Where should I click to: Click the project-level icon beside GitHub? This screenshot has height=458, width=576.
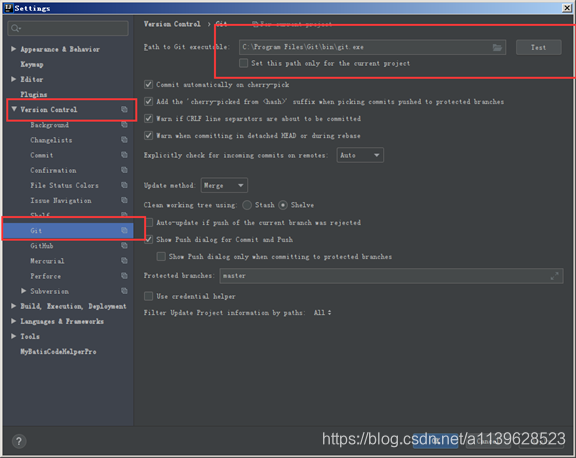[x=125, y=246]
